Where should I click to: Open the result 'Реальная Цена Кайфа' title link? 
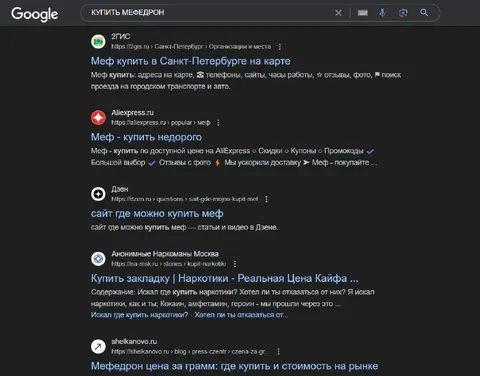(x=225, y=278)
